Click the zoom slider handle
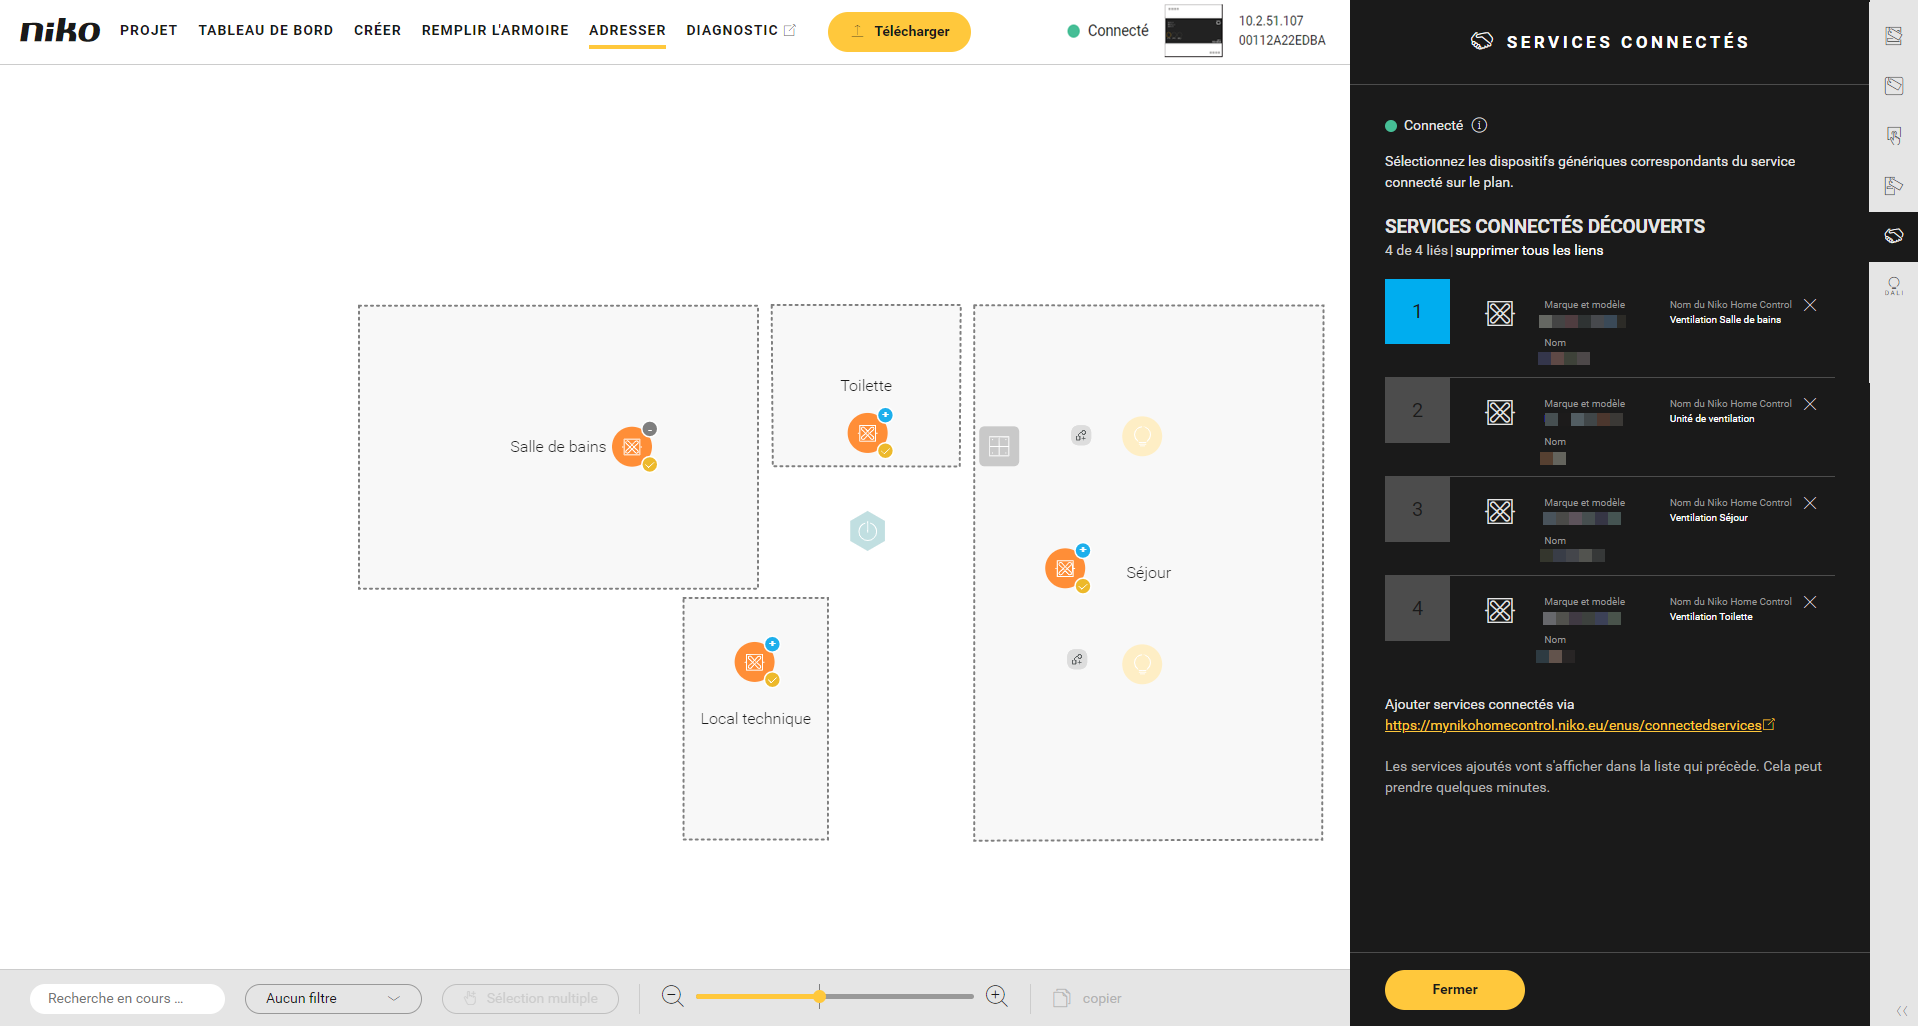Viewport: 1918px width, 1026px height. (820, 996)
